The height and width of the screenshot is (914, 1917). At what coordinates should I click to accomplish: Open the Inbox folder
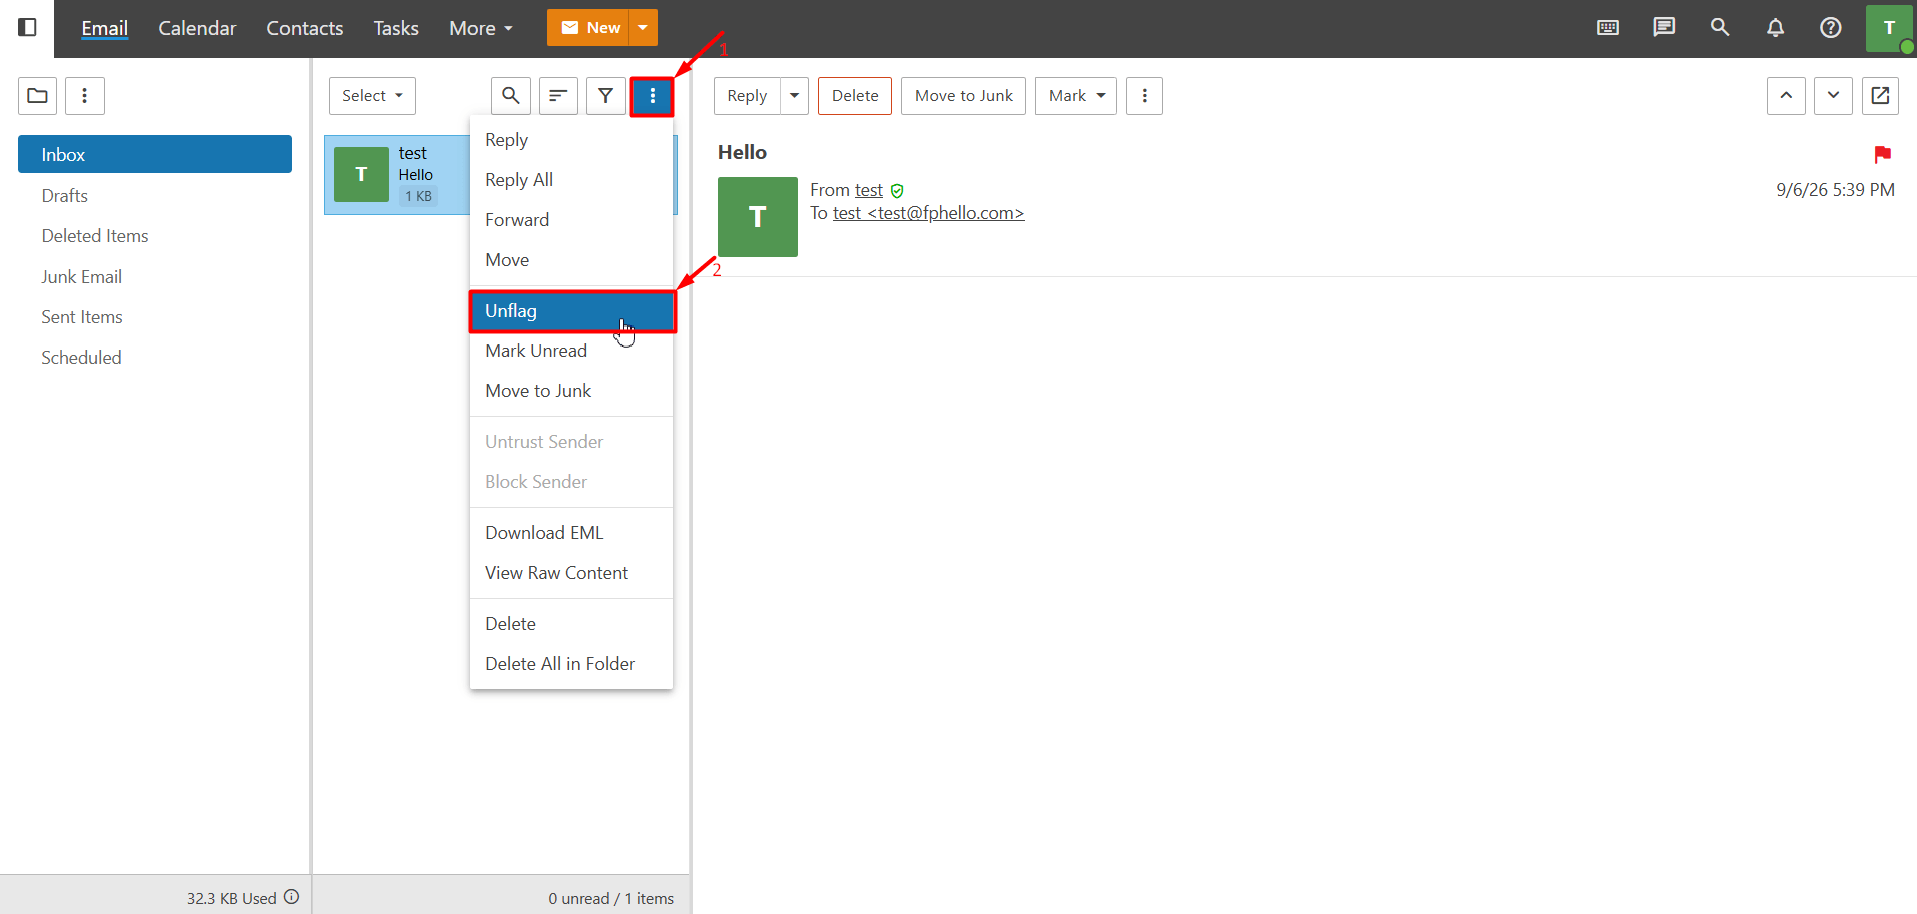[x=155, y=154]
